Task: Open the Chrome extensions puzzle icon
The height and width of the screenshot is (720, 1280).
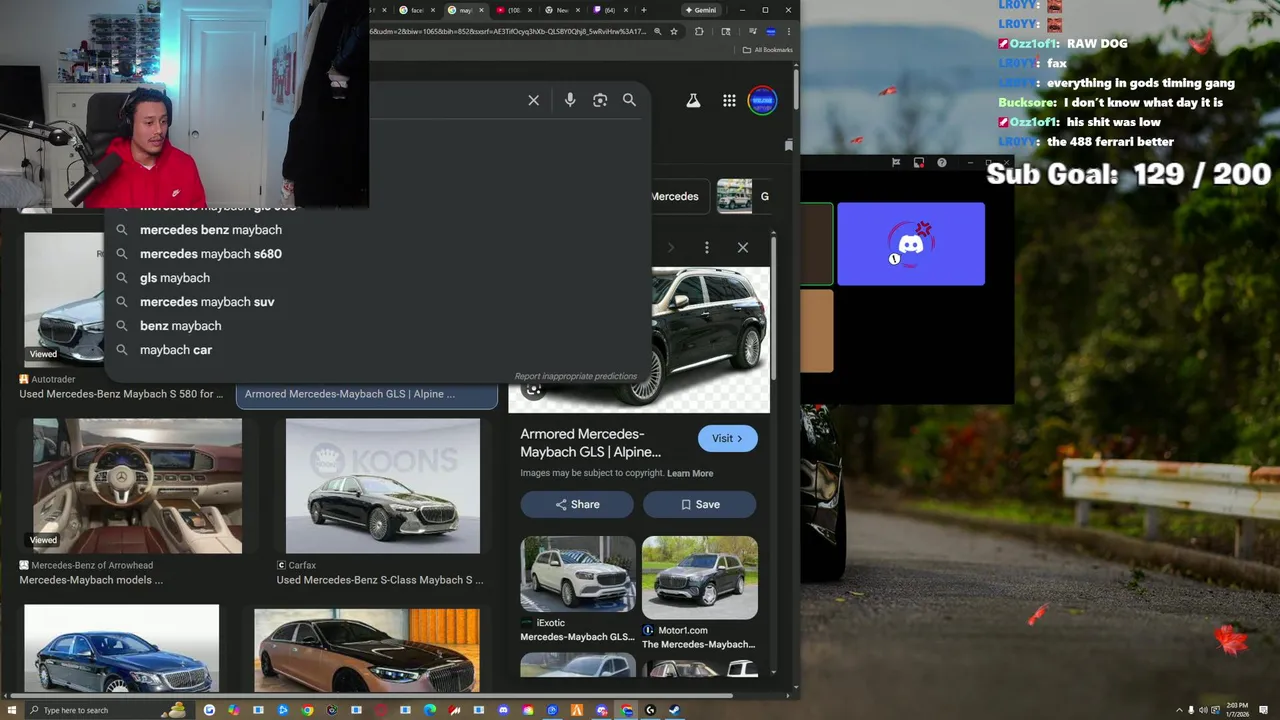Action: (699, 31)
